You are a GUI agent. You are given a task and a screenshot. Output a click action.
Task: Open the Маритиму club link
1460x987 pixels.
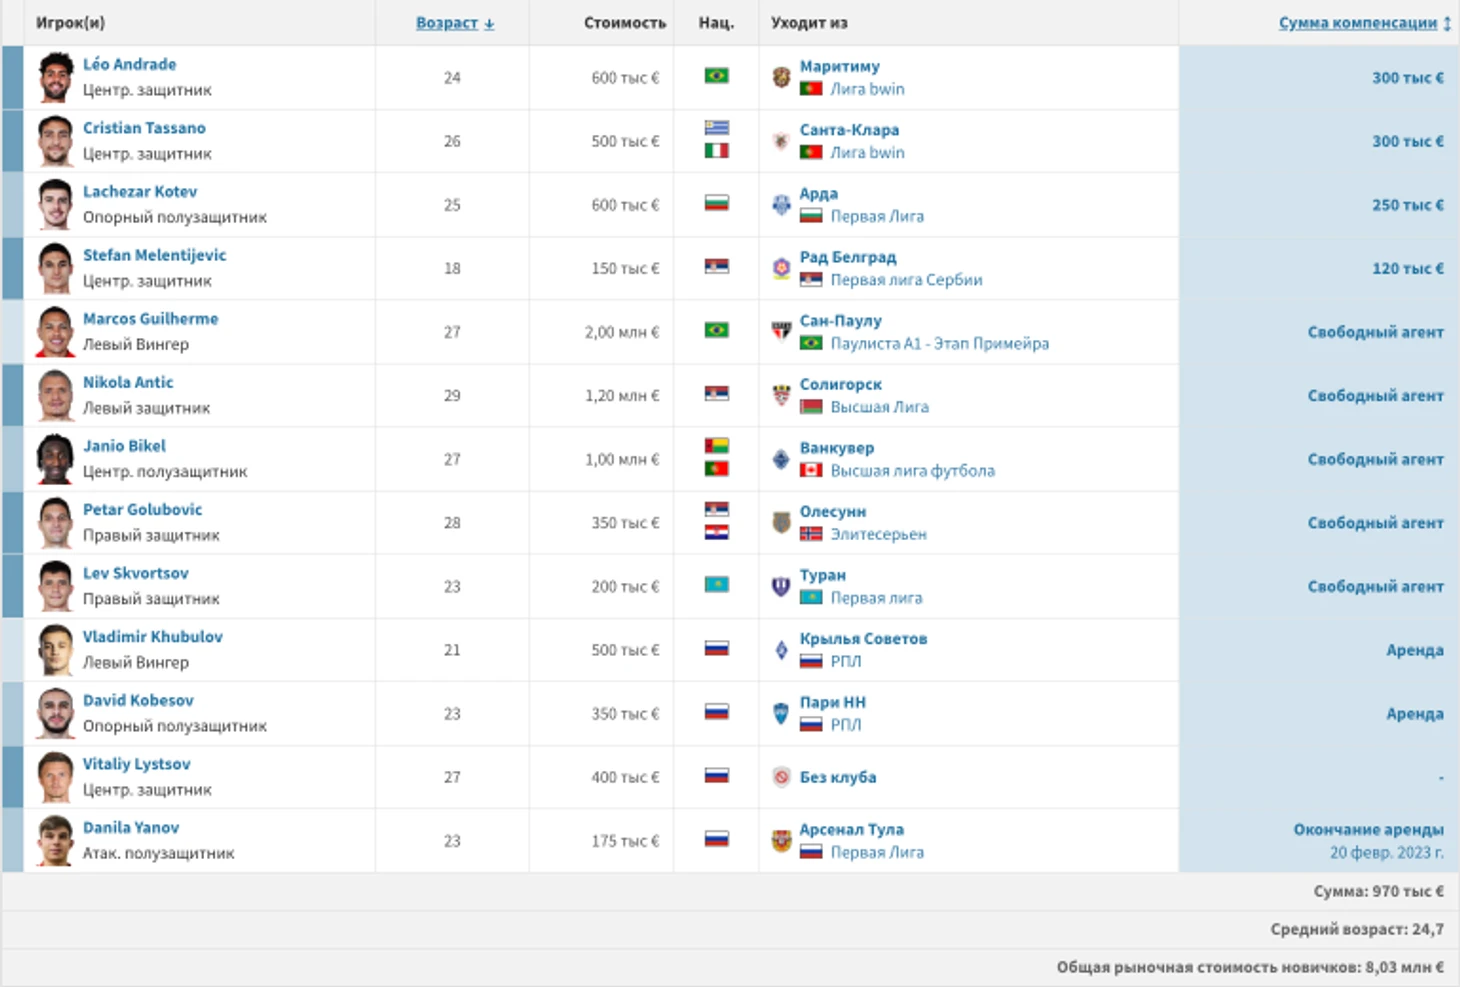coord(840,66)
